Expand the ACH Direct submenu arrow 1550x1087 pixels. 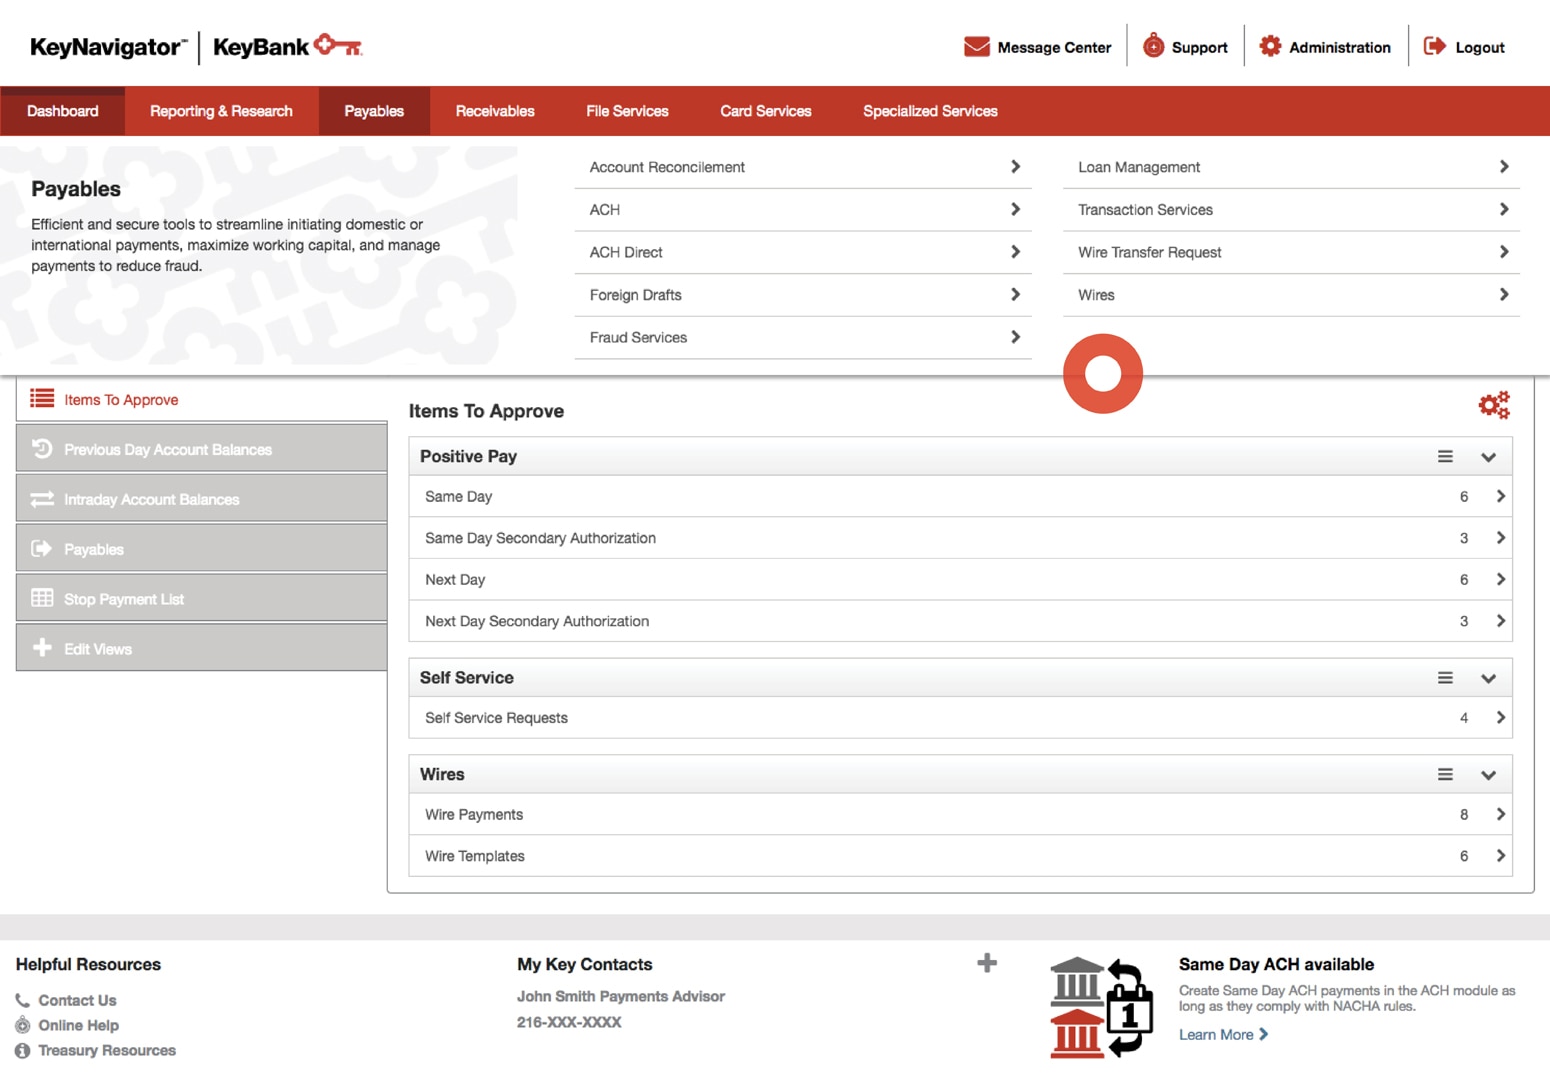1015,252
